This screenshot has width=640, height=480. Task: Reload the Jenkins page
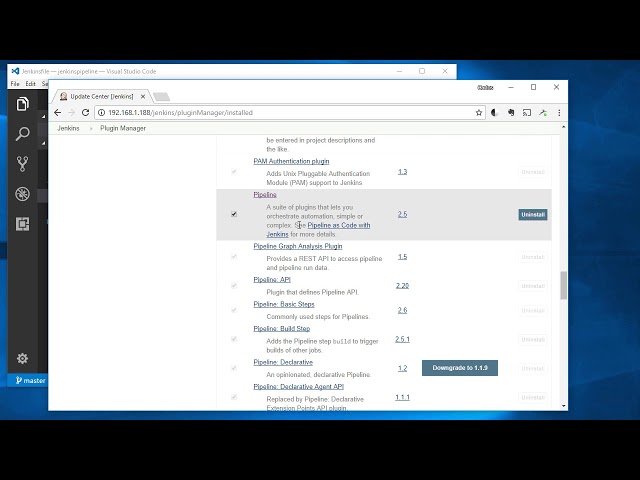tap(85, 113)
